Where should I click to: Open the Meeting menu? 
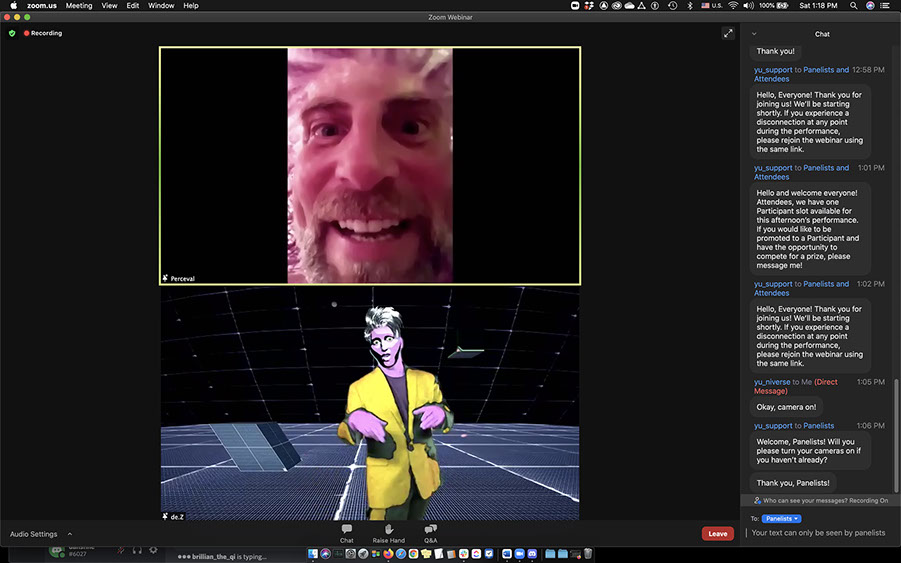tap(78, 6)
